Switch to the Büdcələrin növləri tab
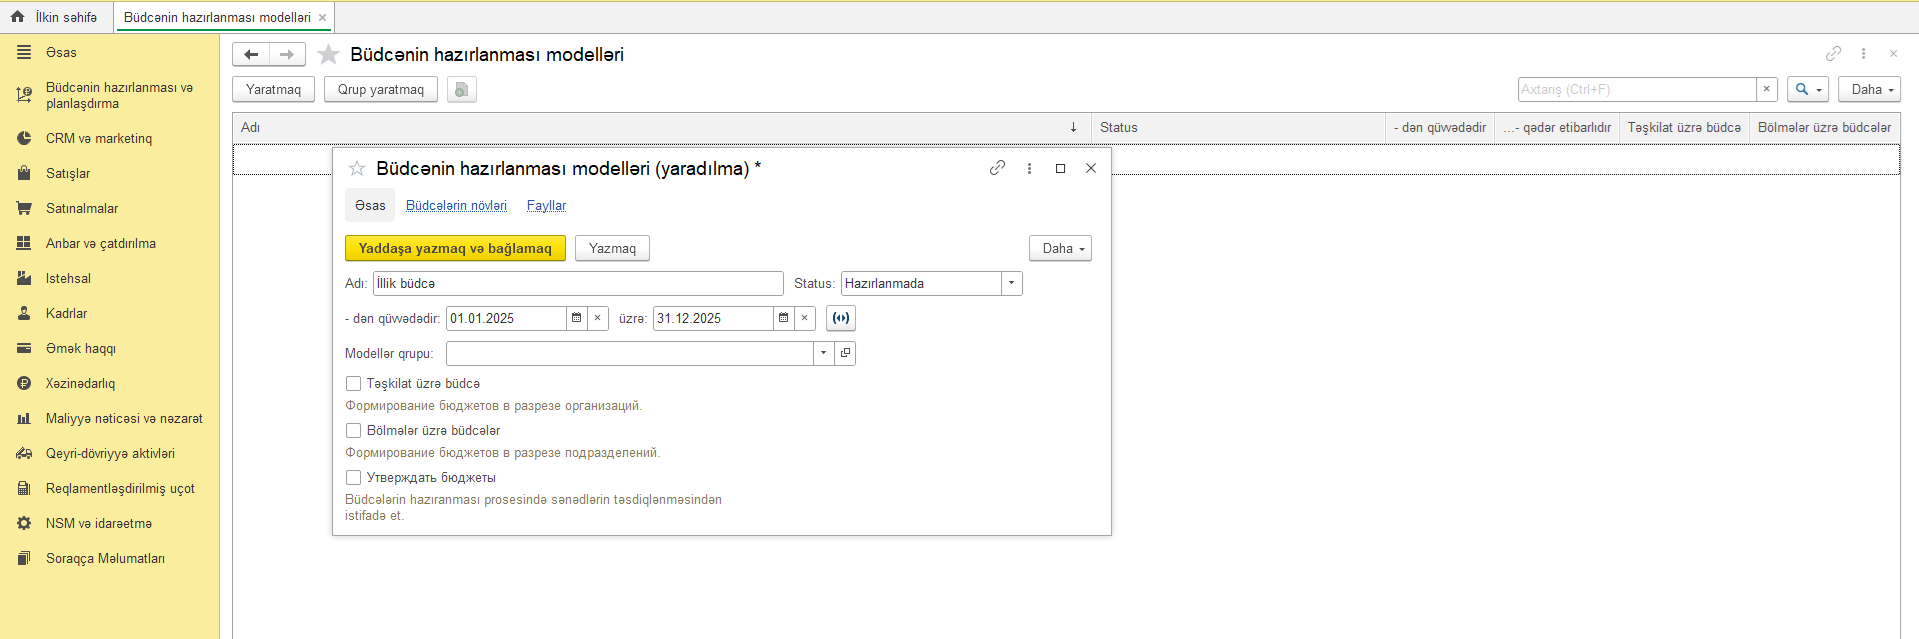This screenshot has height=639, width=1919. tap(456, 205)
